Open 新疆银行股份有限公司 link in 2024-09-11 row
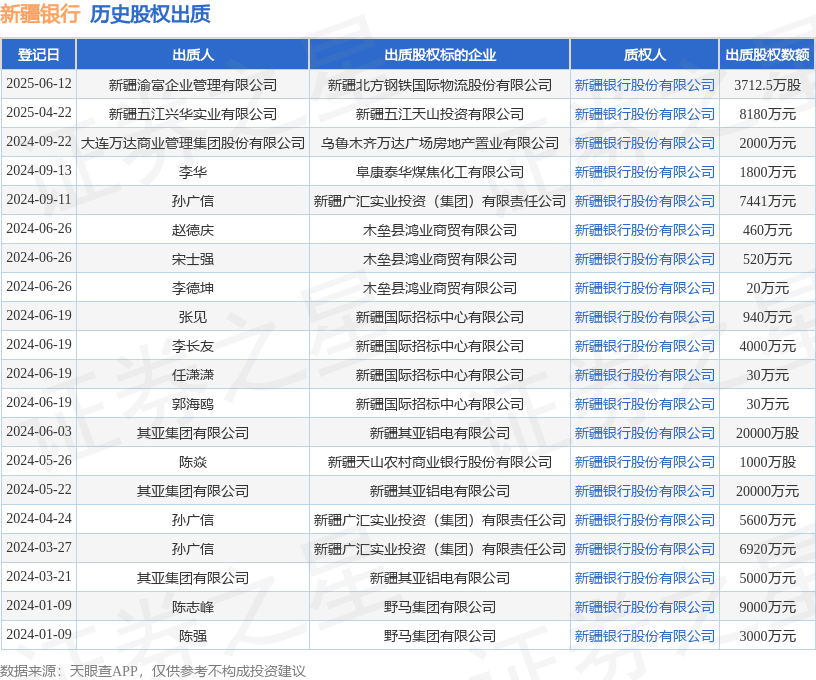The width and height of the screenshot is (816, 680). pyautogui.click(x=645, y=201)
